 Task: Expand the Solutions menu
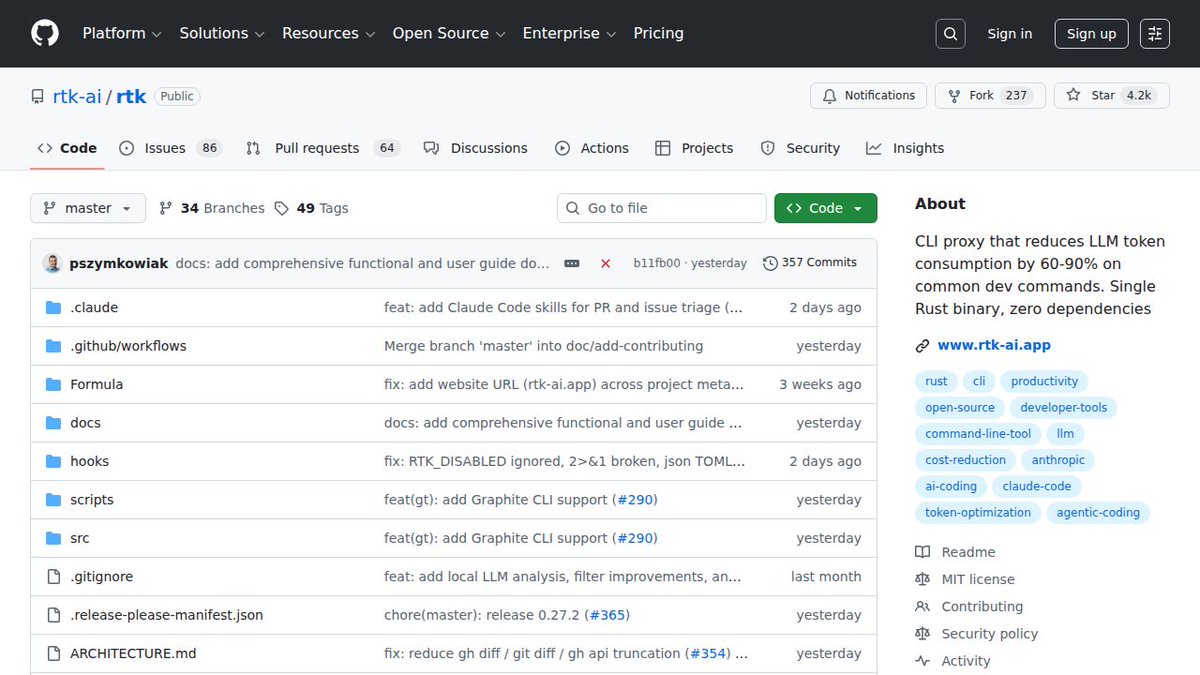[222, 33]
